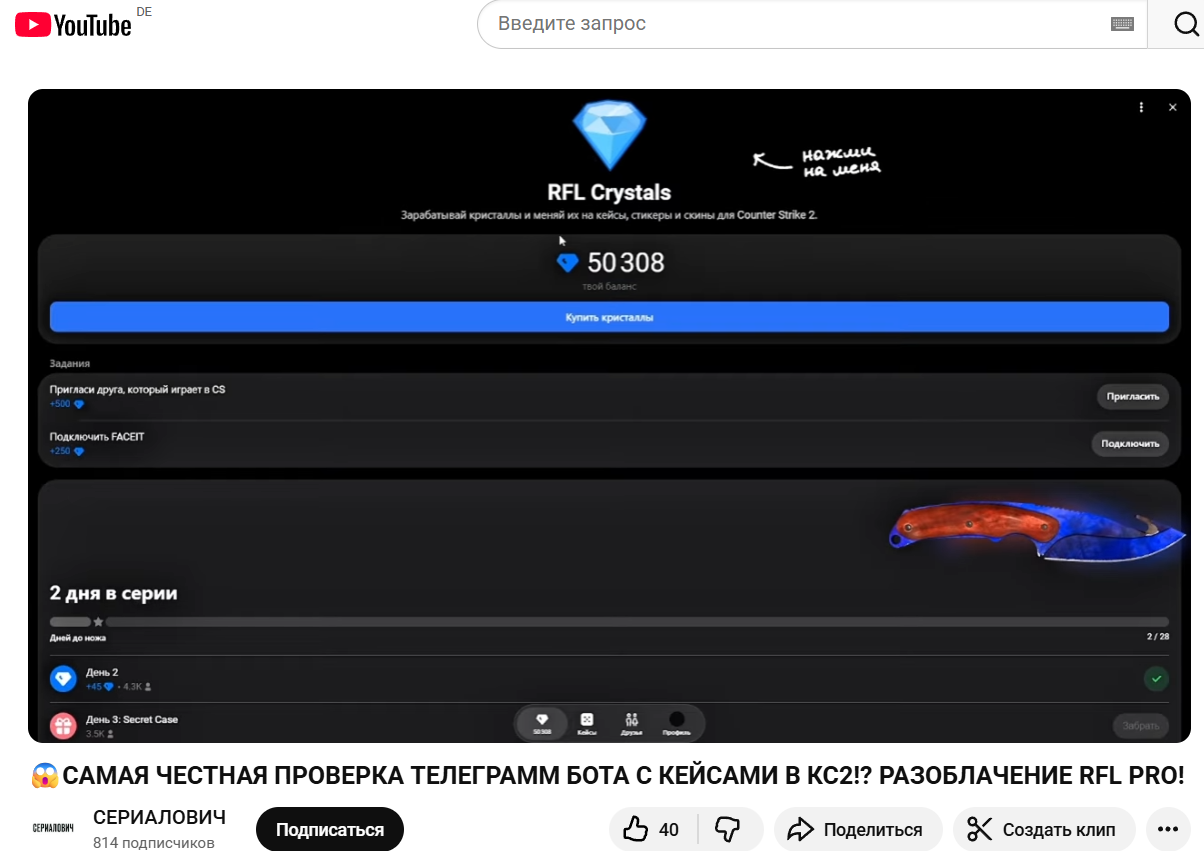
Task: Click the Подключить FACEIT button
Action: tap(1130, 443)
